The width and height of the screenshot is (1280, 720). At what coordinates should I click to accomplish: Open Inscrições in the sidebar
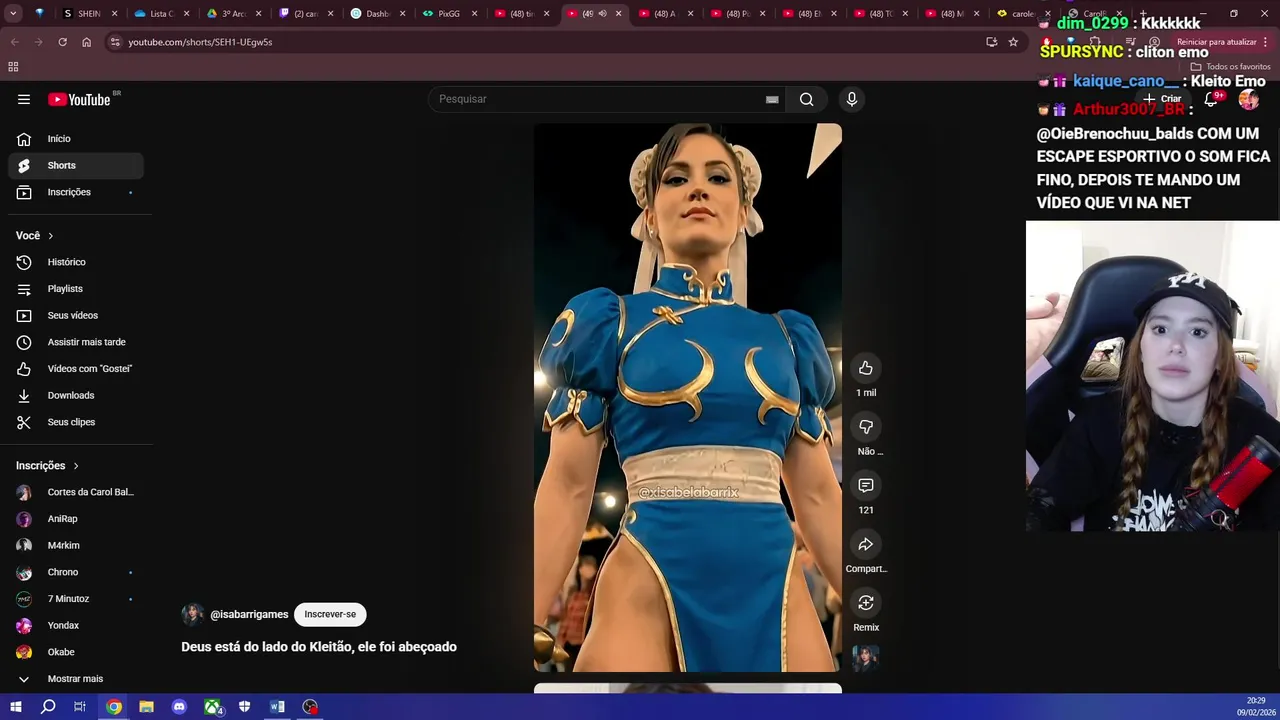tap(76, 192)
